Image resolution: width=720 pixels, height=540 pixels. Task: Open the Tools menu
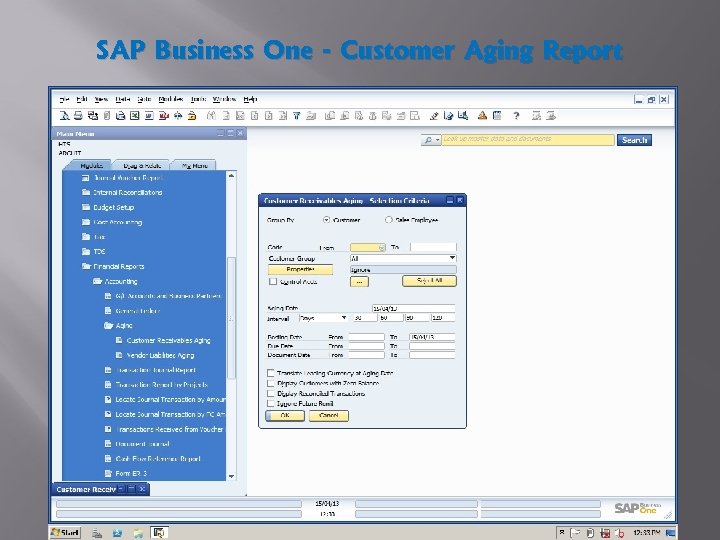(198, 99)
